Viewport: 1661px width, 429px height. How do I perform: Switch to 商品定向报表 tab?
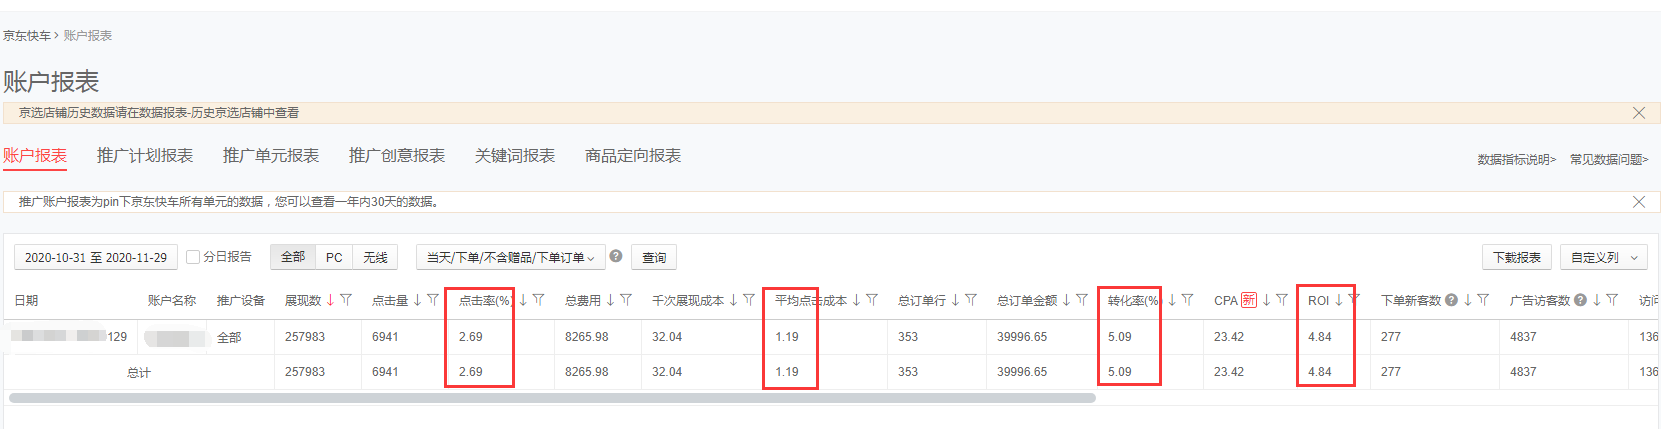pyautogui.click(x=633, y=156)
